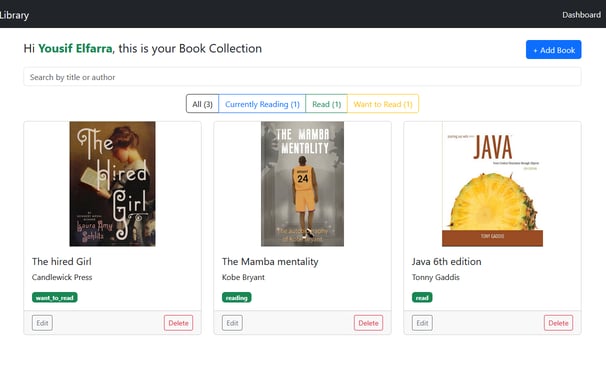Edit The hired Girl book
The image size is (606, 384).
pos(42,323)
